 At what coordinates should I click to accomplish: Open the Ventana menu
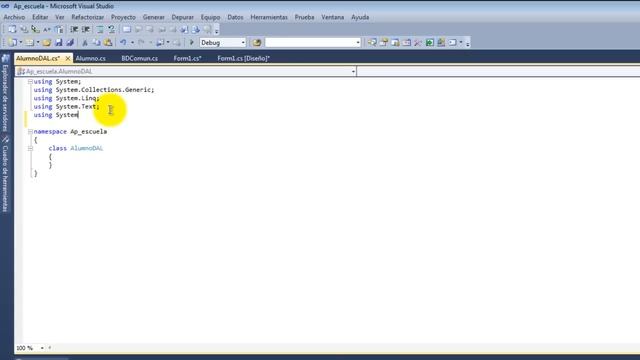click(333, 17)
